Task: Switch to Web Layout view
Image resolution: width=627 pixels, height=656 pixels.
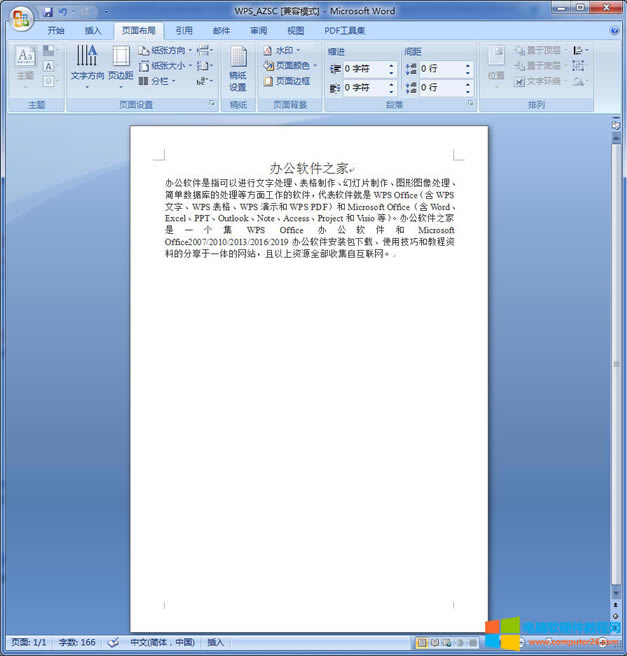Action: click(x=447, y=643)
